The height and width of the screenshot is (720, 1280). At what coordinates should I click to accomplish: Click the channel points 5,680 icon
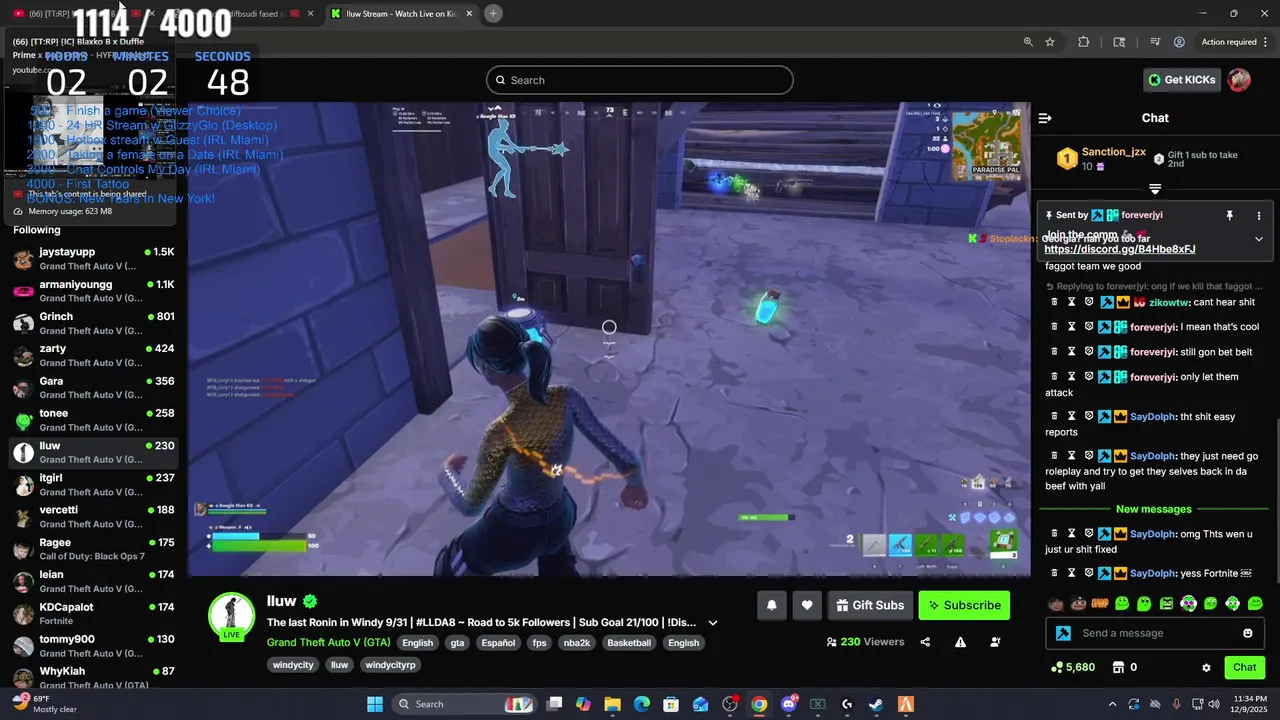coord(1057,667)
